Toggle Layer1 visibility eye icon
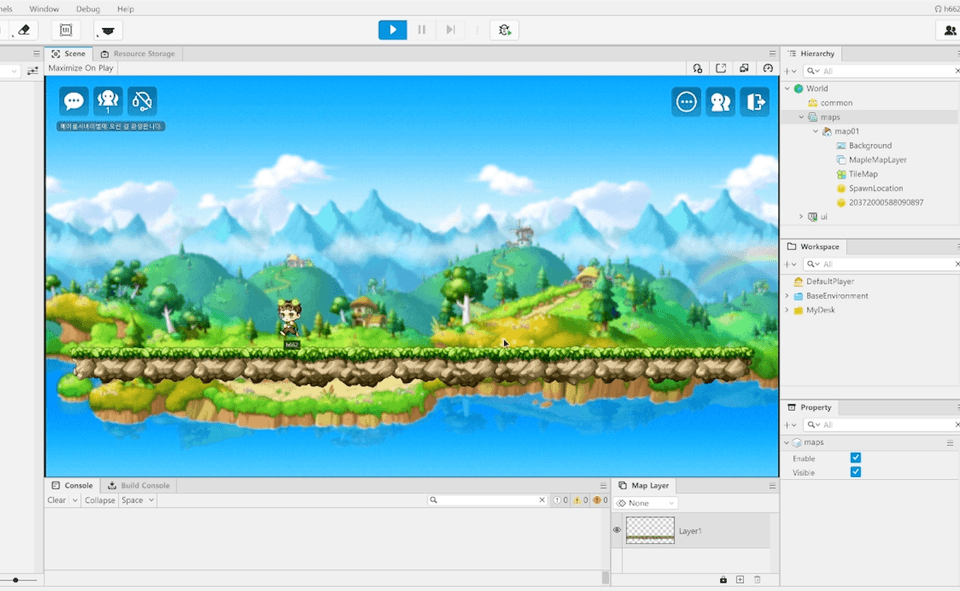Screen dimensions: 960x591 (x=617, y=530)
